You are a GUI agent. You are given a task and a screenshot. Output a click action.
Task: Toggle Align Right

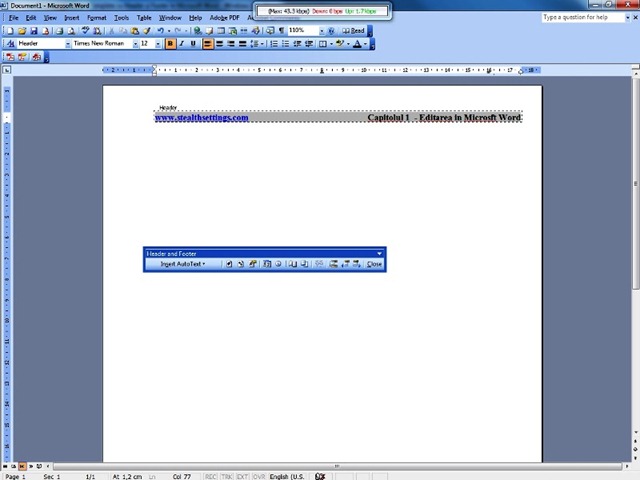(x=231, y=44)
